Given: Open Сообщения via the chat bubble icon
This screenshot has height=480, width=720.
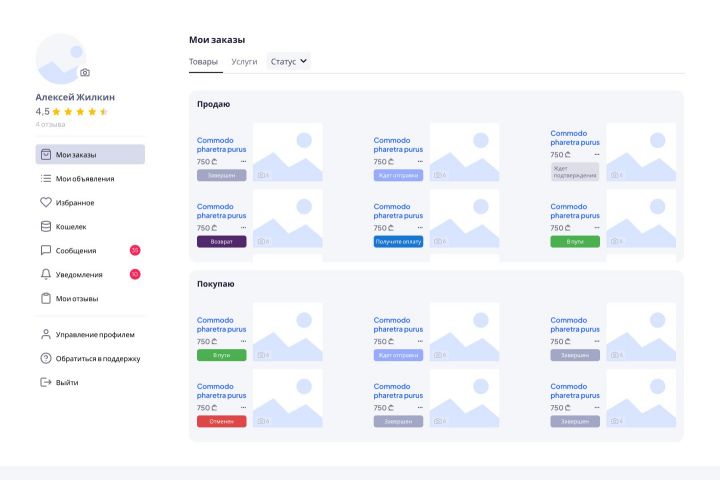Looking at the screenshot, I should tap(45, 250).
